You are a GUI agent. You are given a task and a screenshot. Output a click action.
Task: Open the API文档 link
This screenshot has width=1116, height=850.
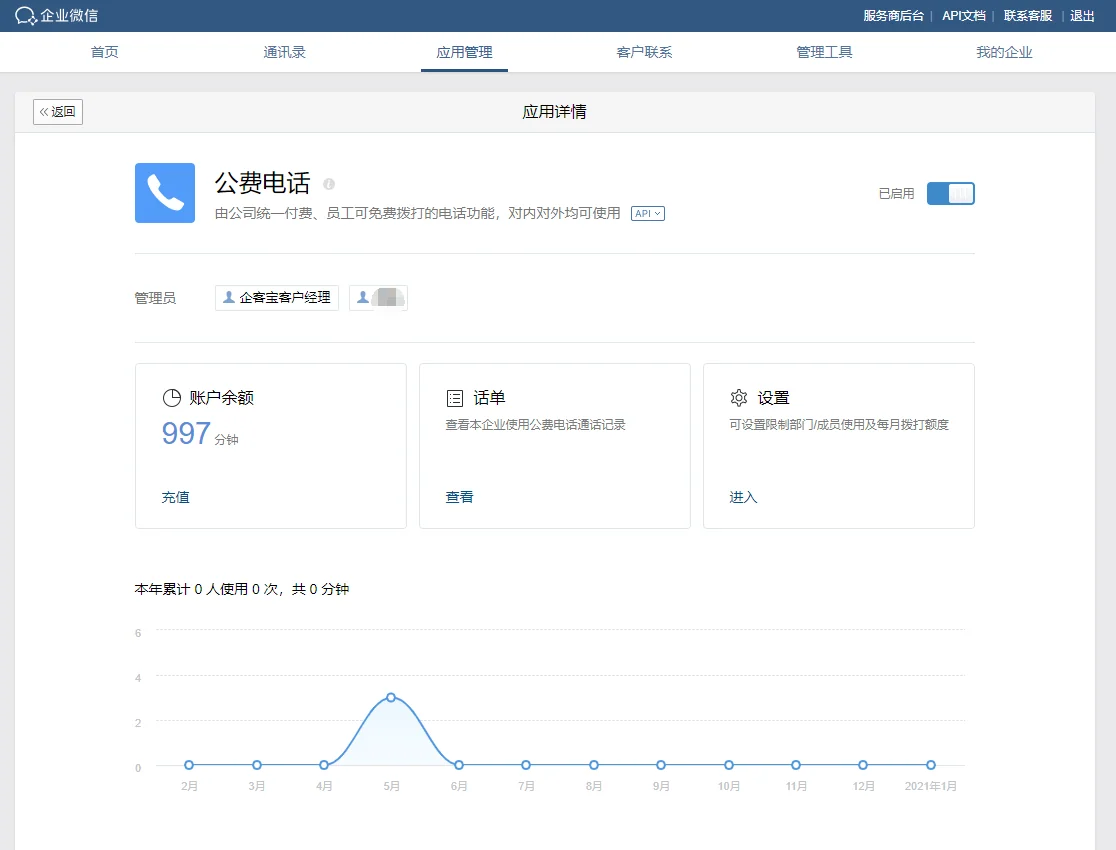coord(964,16)
